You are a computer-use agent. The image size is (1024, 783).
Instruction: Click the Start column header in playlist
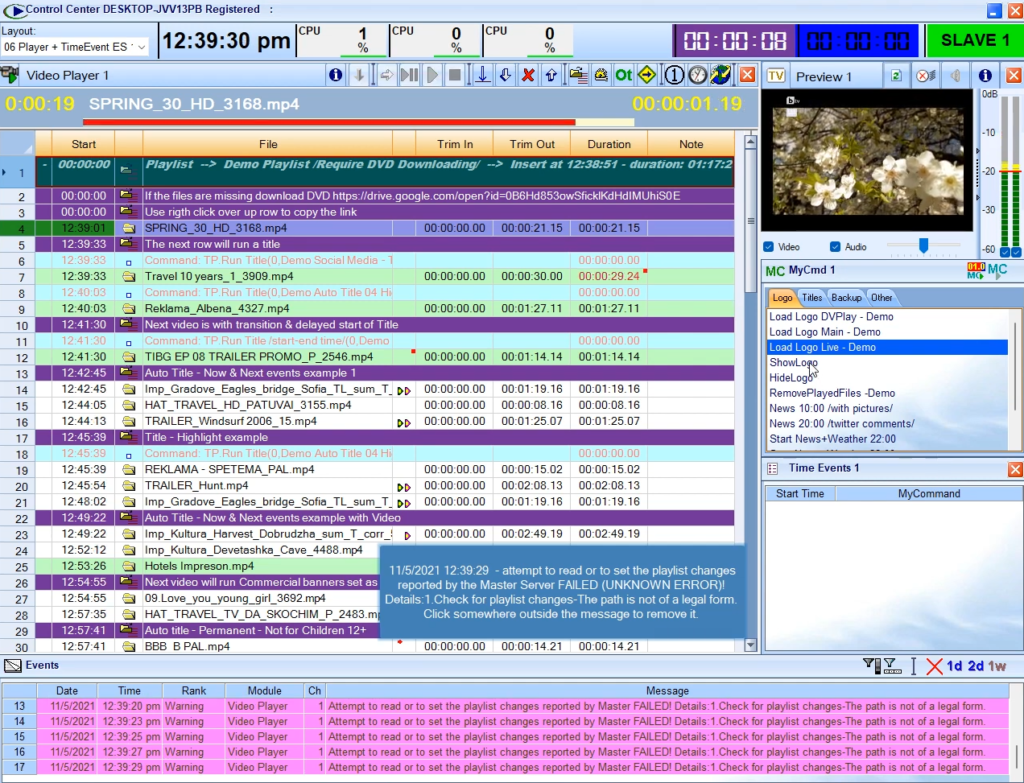[x=84, y=144]
